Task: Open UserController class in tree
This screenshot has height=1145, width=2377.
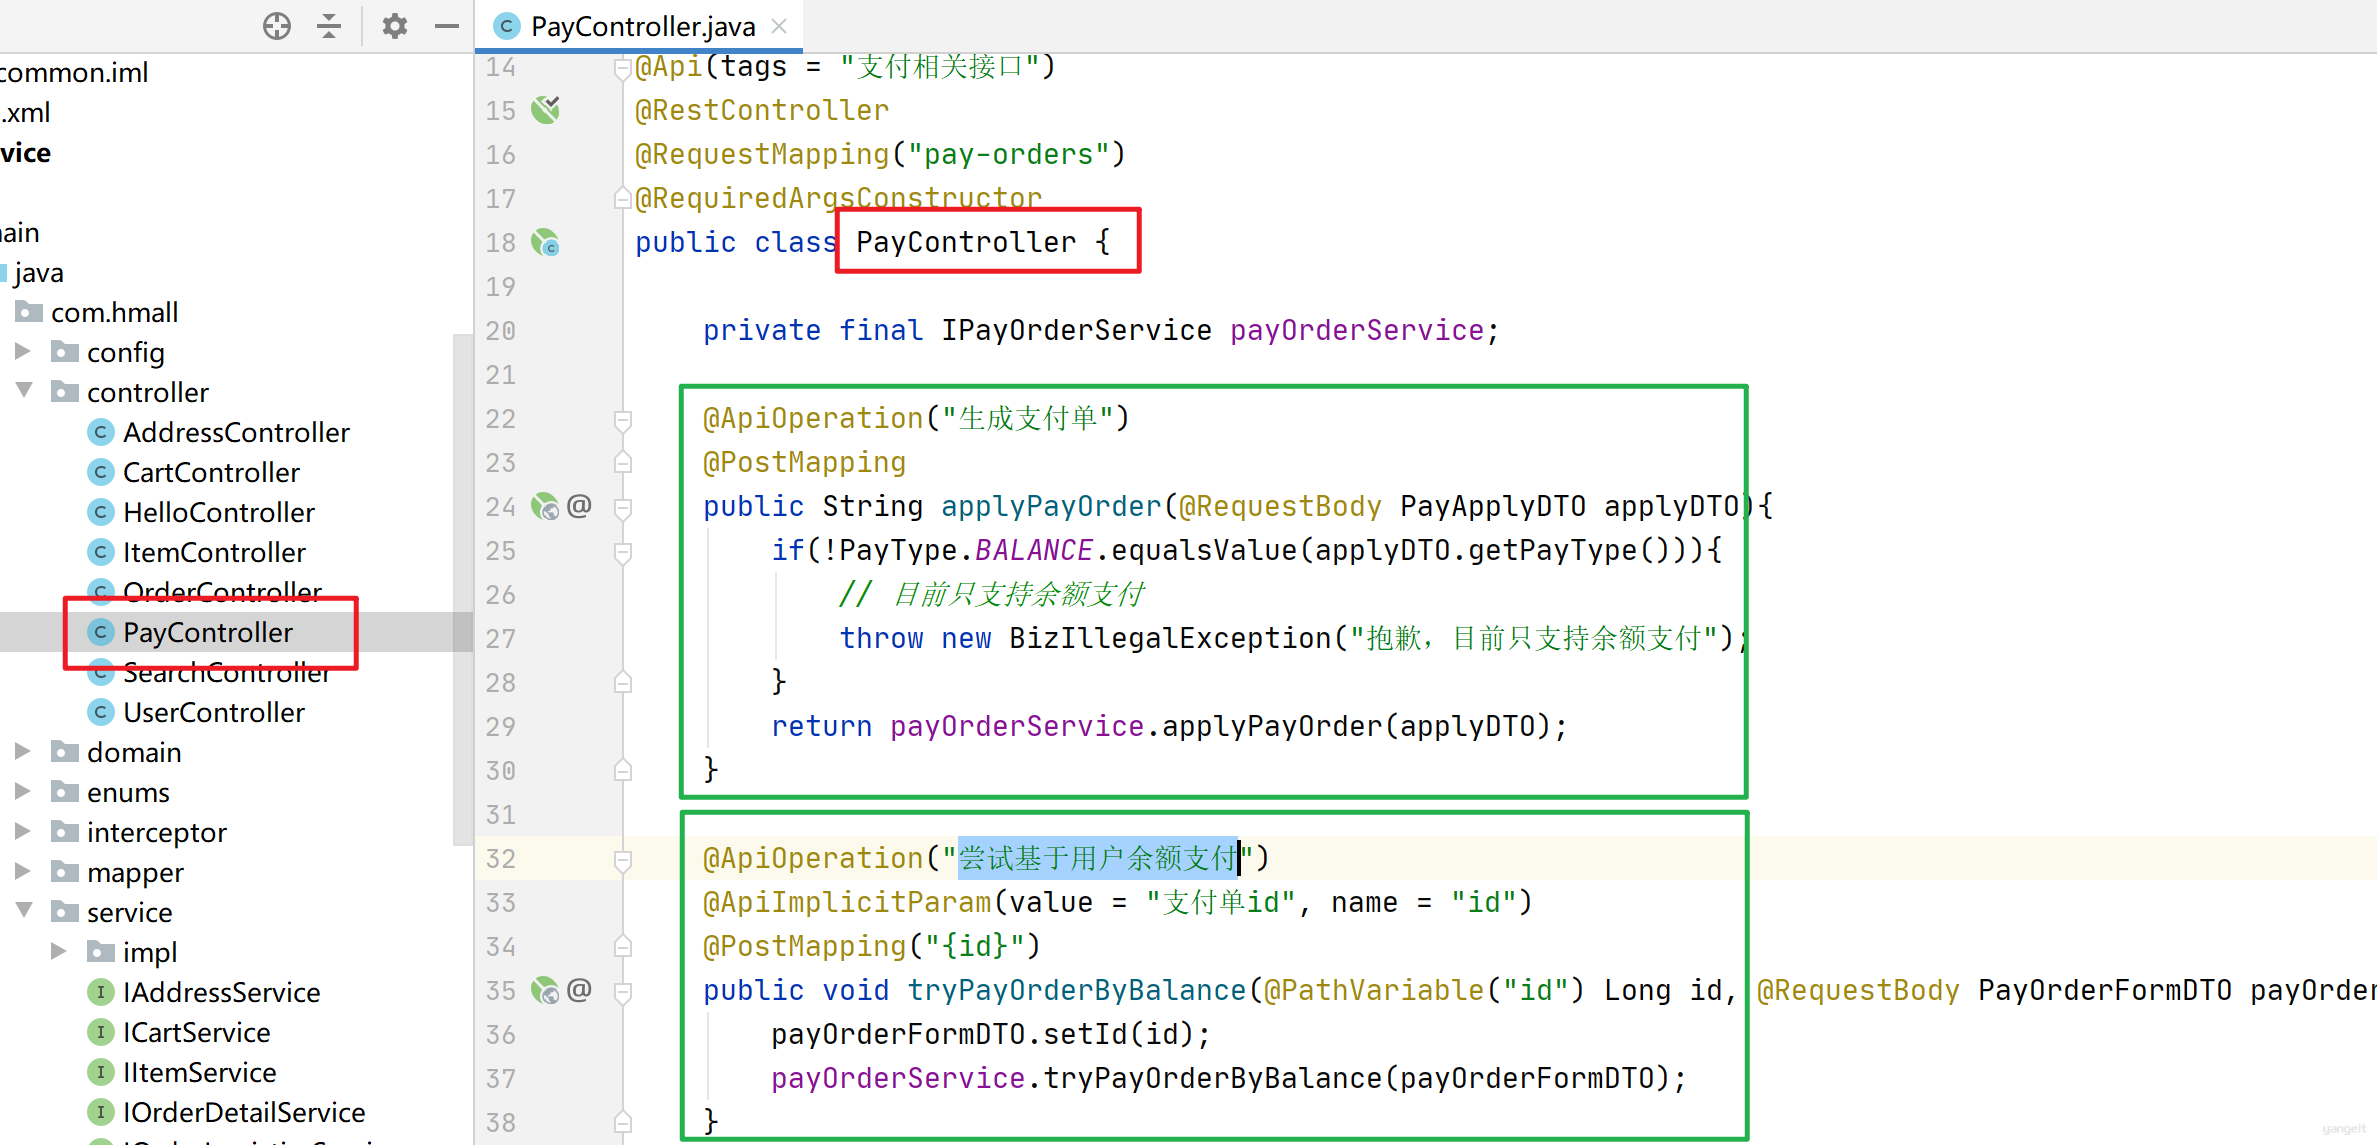Action: 214,712
